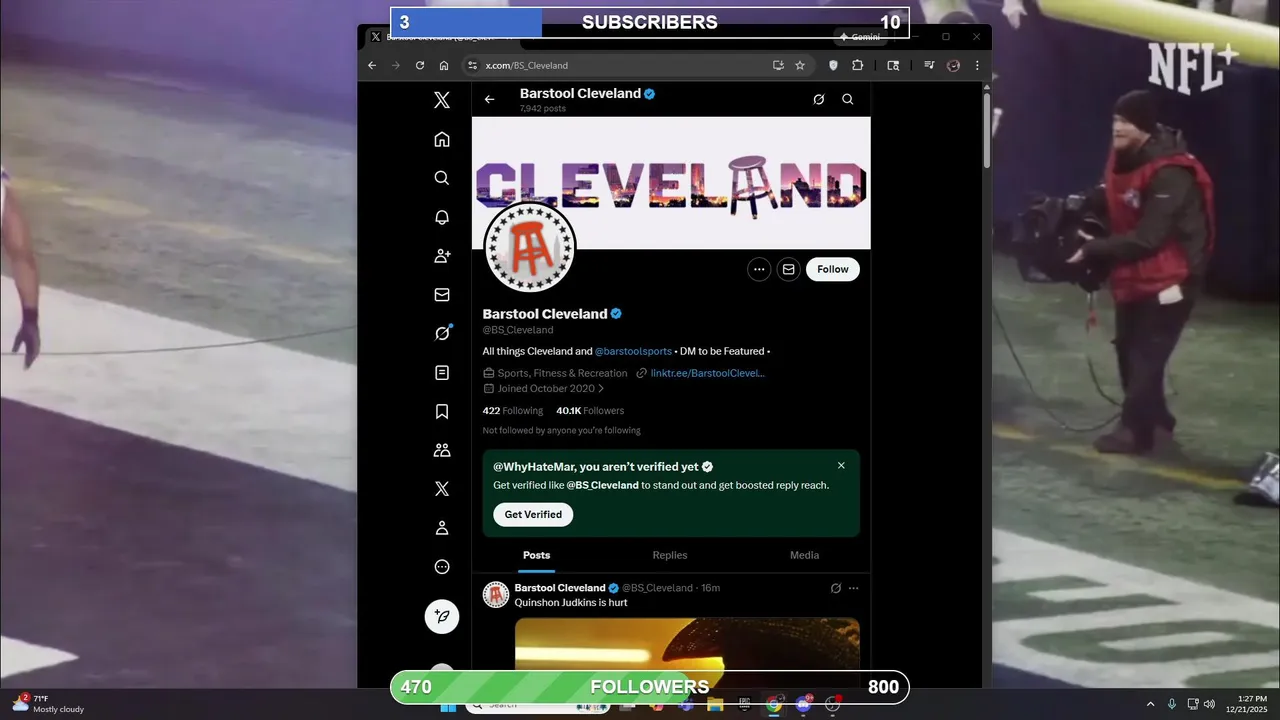Dismiss the verification promo banner

click(x=841, y=466)
